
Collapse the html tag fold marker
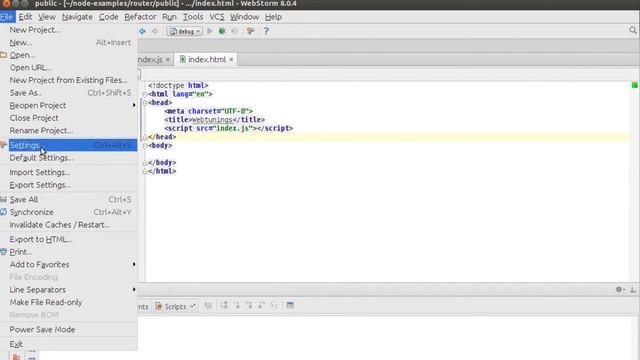pyautogui.click(x=145, y=94)
